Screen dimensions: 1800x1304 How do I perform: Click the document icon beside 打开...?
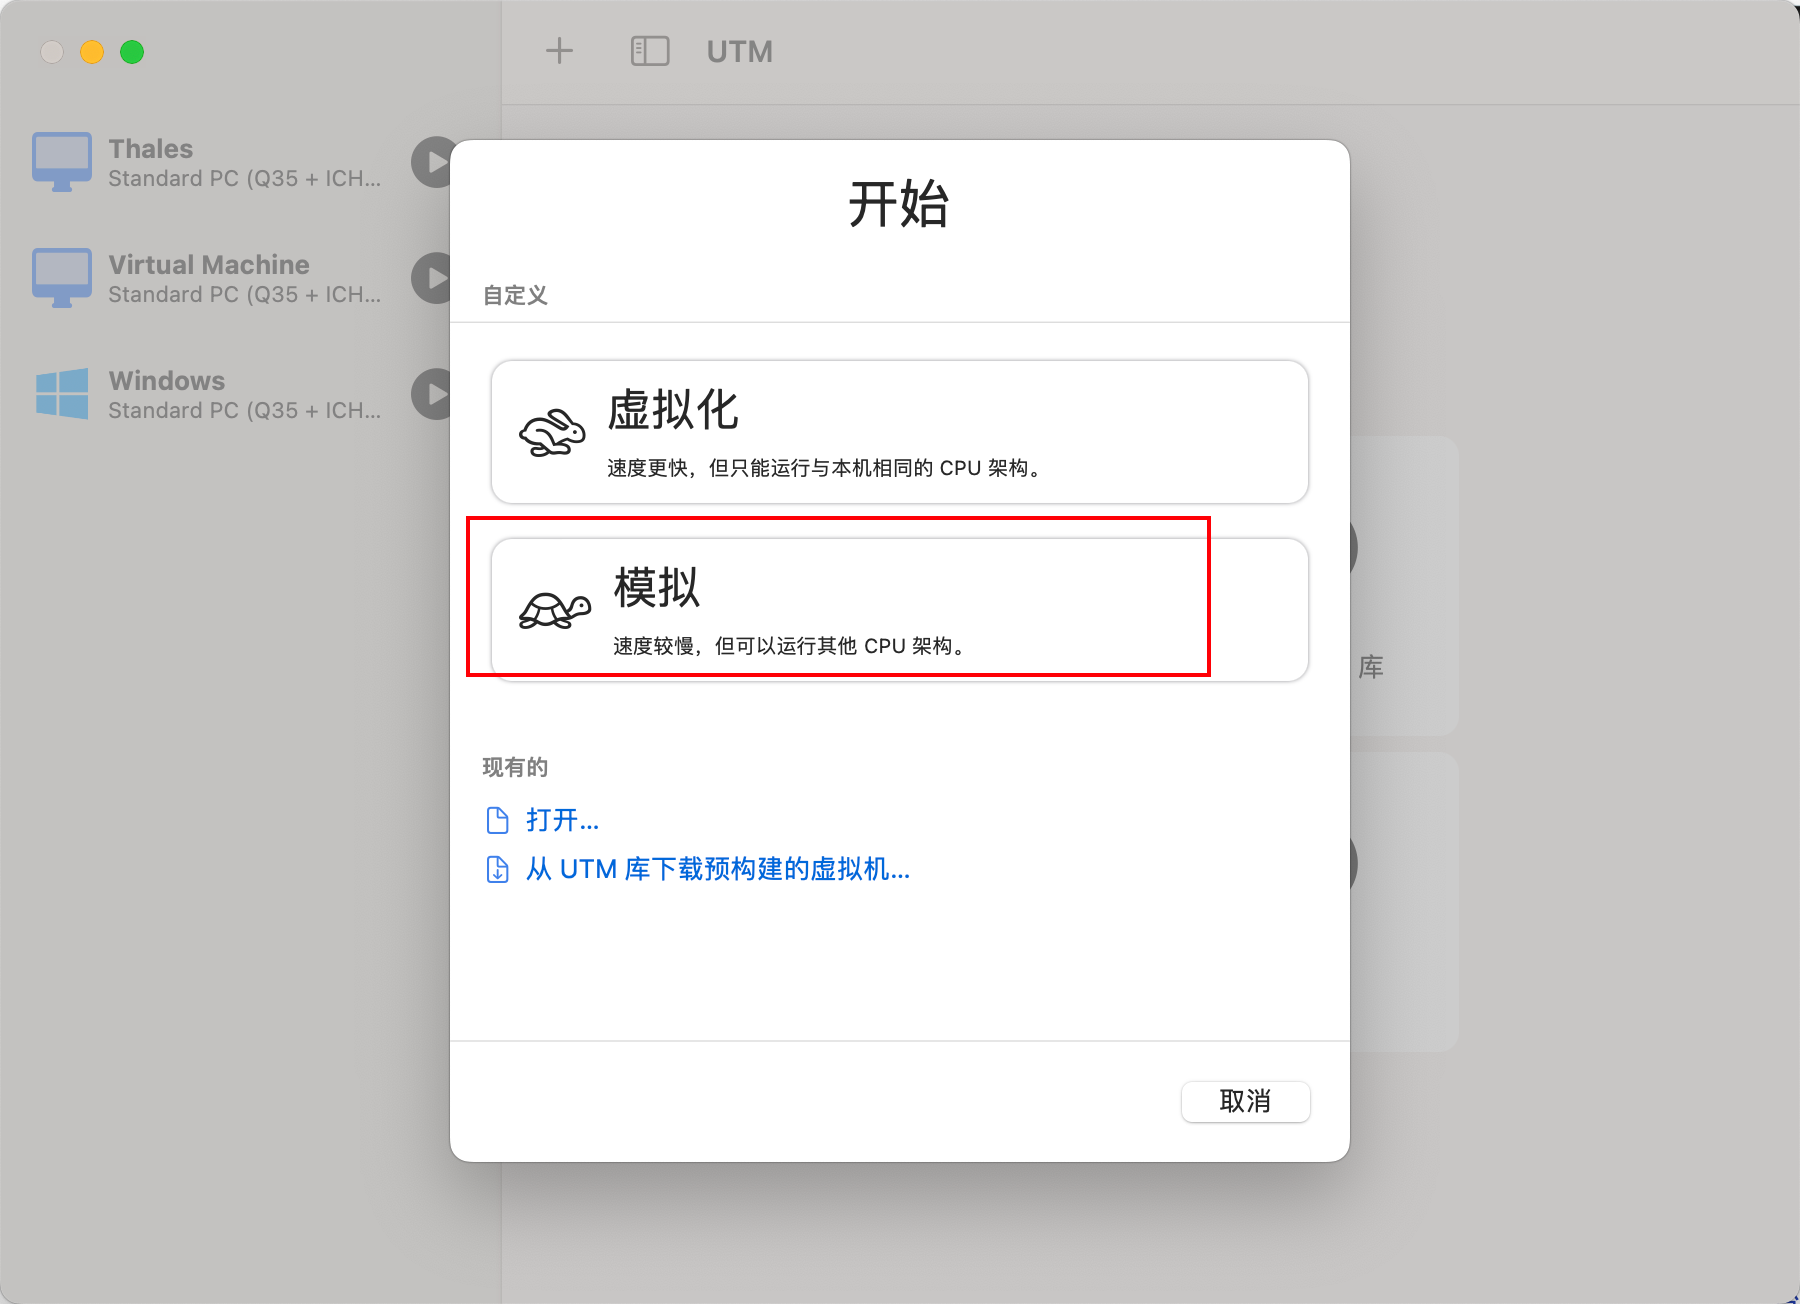click(x=497, y=820)
